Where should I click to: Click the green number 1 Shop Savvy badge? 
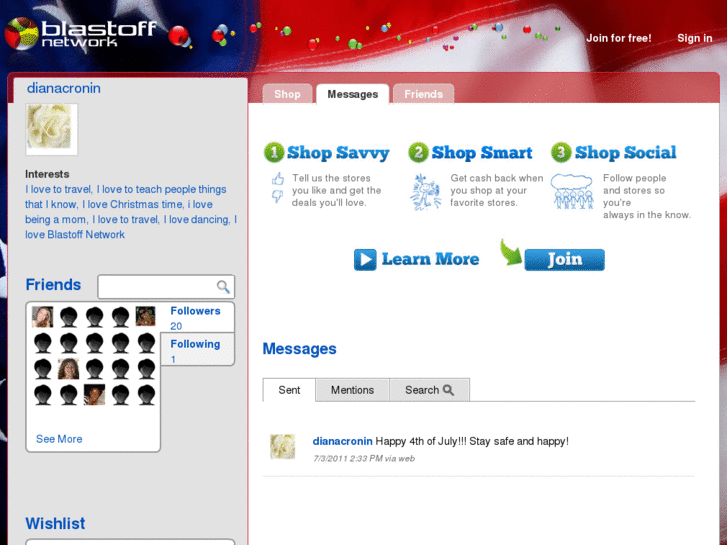(274, 153)
